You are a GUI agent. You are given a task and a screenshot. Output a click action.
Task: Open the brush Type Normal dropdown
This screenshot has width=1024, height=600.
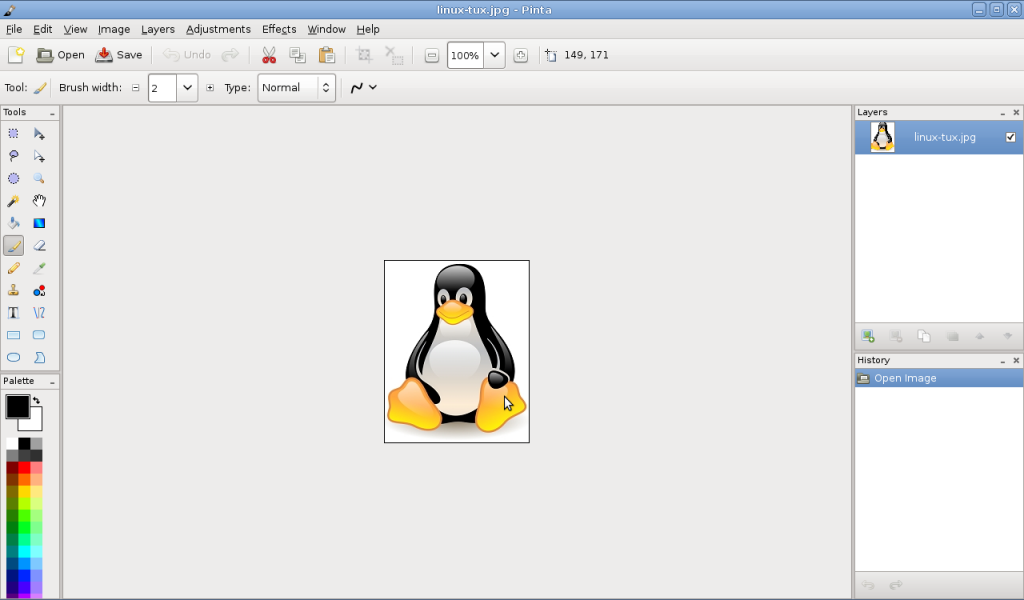click(296, 87)
